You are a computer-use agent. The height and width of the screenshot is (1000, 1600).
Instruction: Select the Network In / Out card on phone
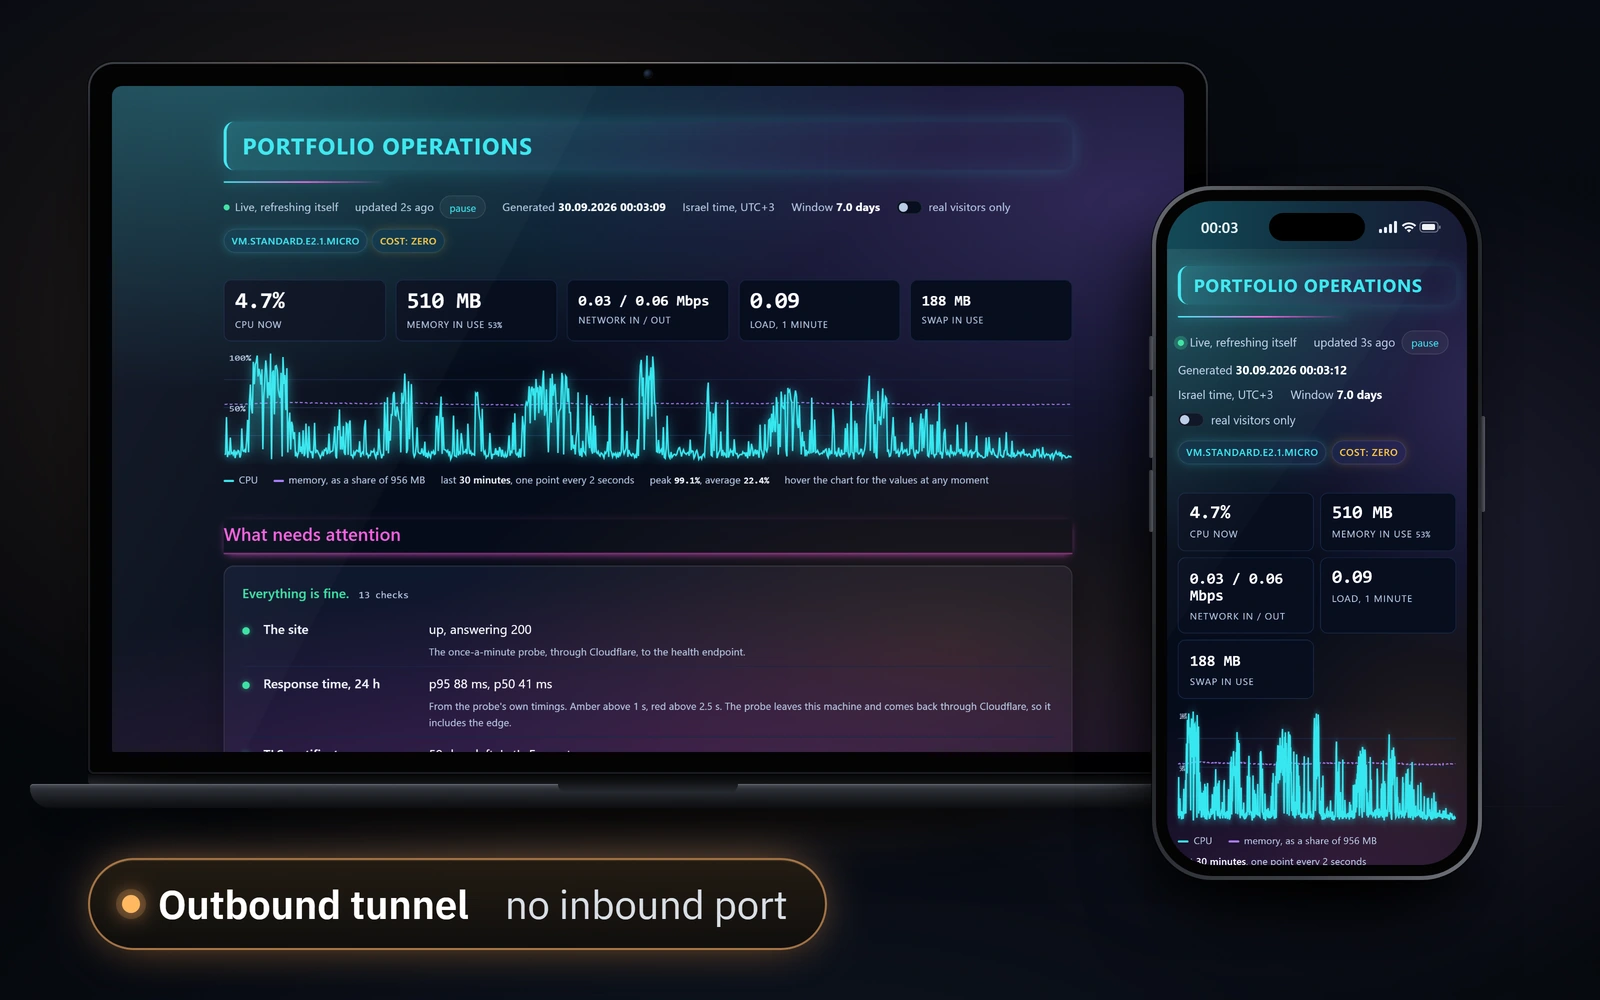(x=1245, y=595)
